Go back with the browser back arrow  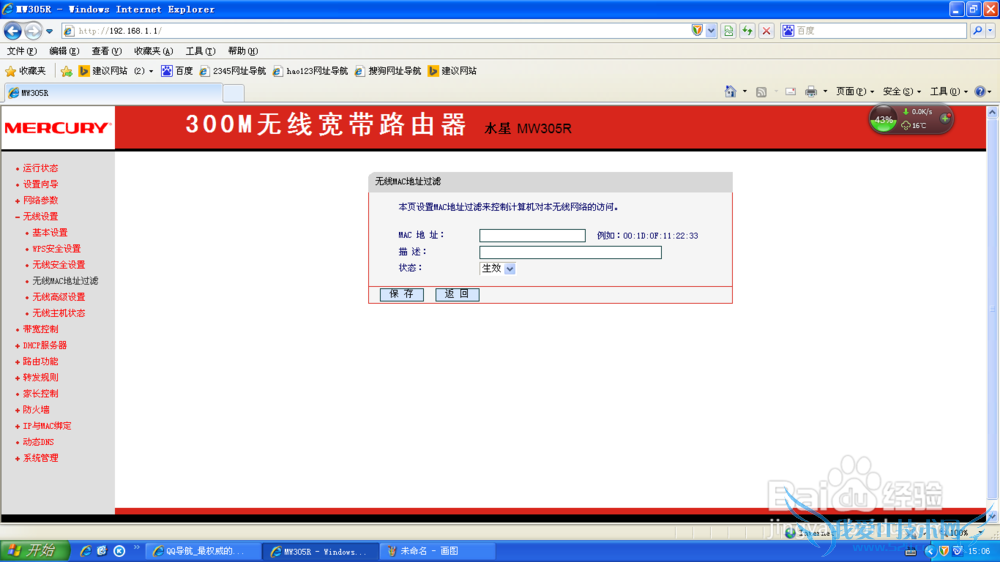pyautogui.click(x=13, y=31)
